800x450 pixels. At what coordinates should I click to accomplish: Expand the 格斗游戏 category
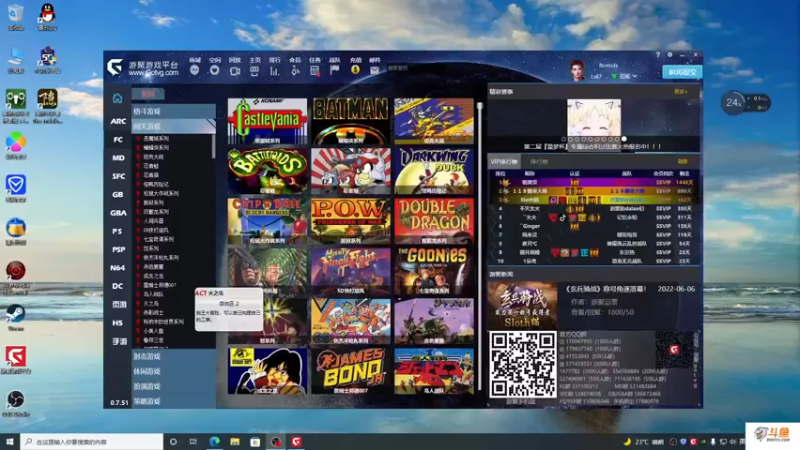[173, 111]
